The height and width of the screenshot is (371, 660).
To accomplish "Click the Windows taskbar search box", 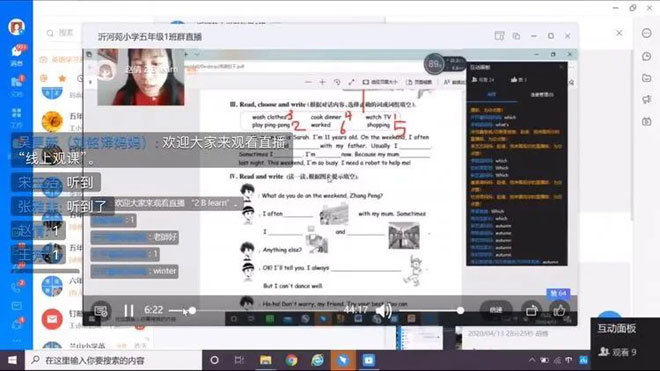I will point(114,360).
